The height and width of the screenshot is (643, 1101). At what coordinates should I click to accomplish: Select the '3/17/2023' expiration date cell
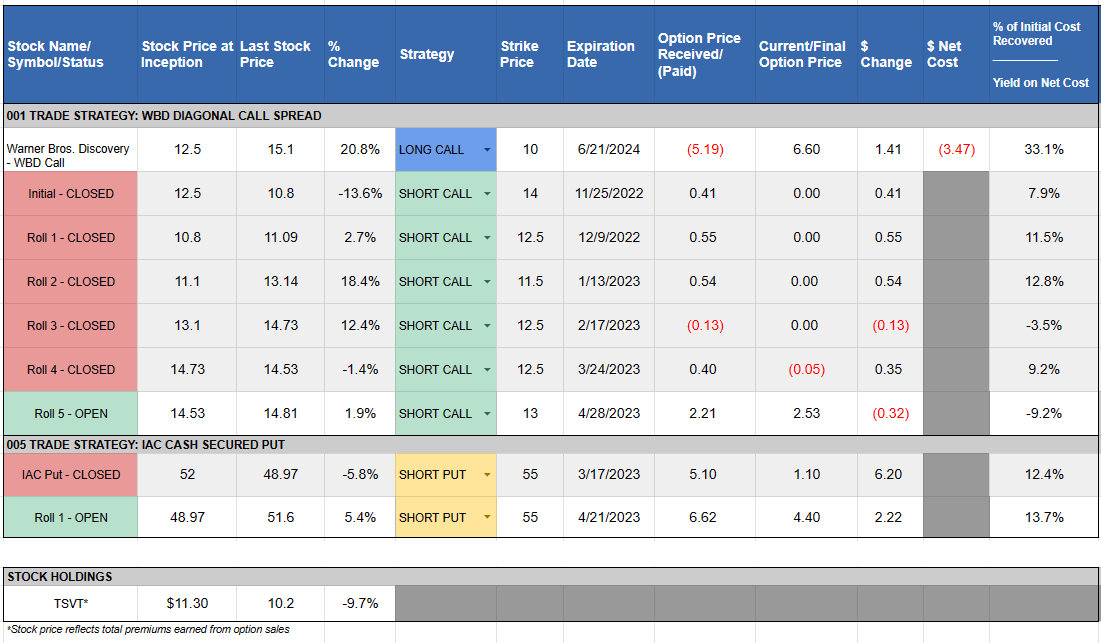pos(608,475)
